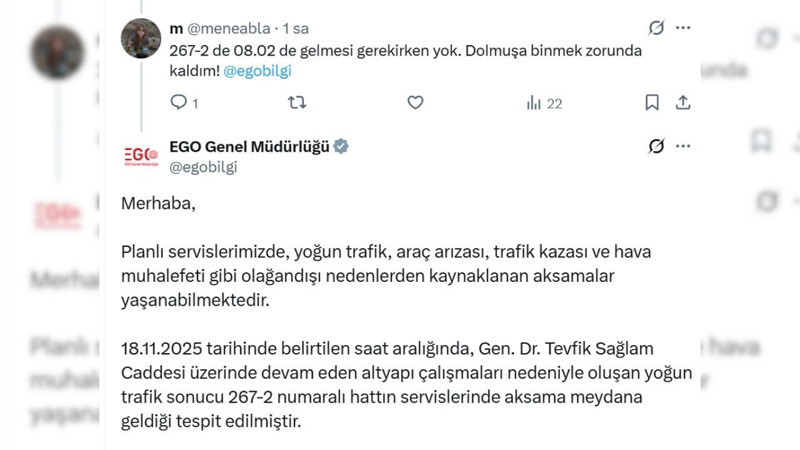800x450 pixels.
Task: Click the display name 'm'
Action: (177, 27)
